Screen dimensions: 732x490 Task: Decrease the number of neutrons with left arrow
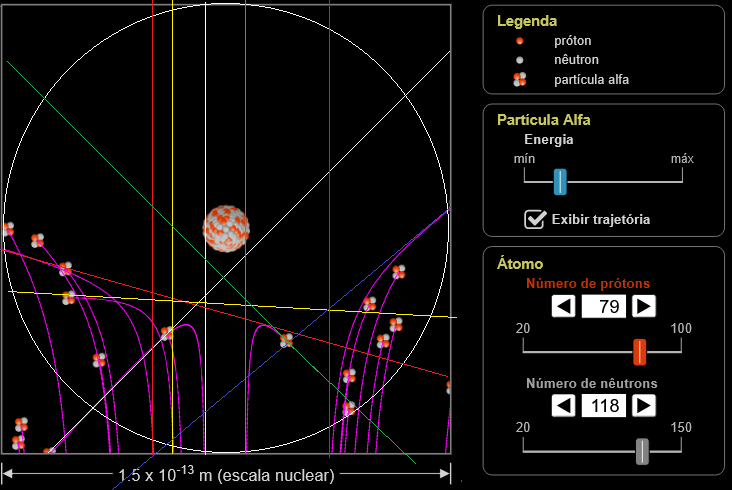click(x=564, y=405)
